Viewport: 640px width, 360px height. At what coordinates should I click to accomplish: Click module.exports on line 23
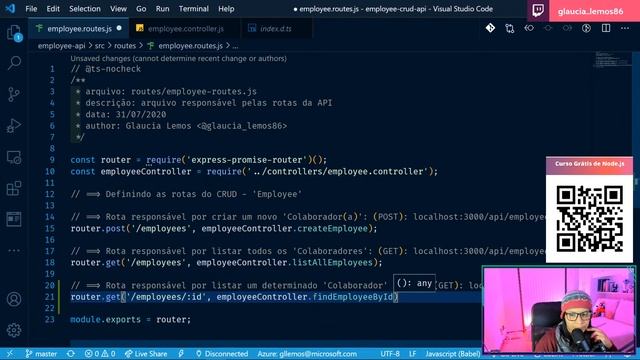[x=105, y=319]
